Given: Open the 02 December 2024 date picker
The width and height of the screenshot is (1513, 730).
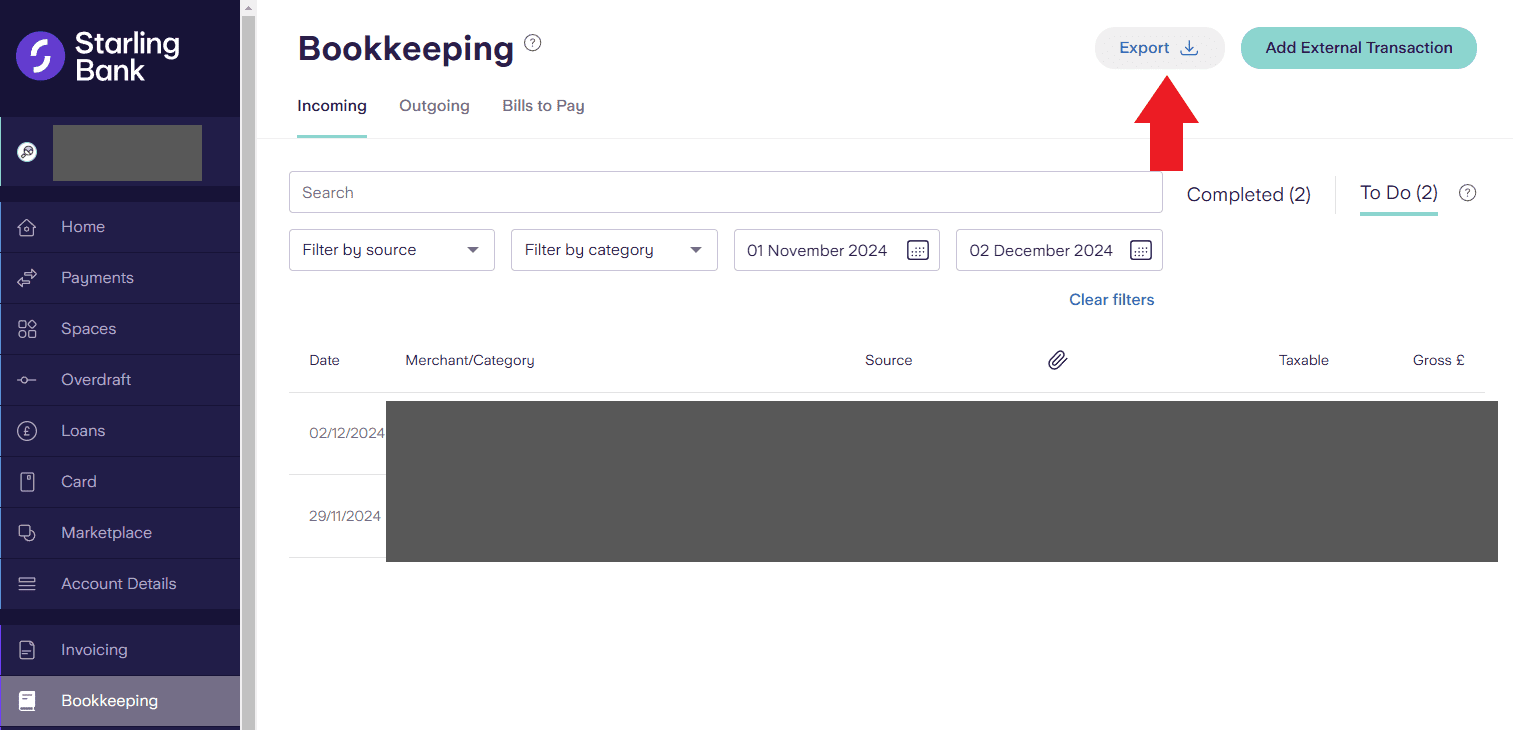Looking at the screenshot, I should [1140, 250].
